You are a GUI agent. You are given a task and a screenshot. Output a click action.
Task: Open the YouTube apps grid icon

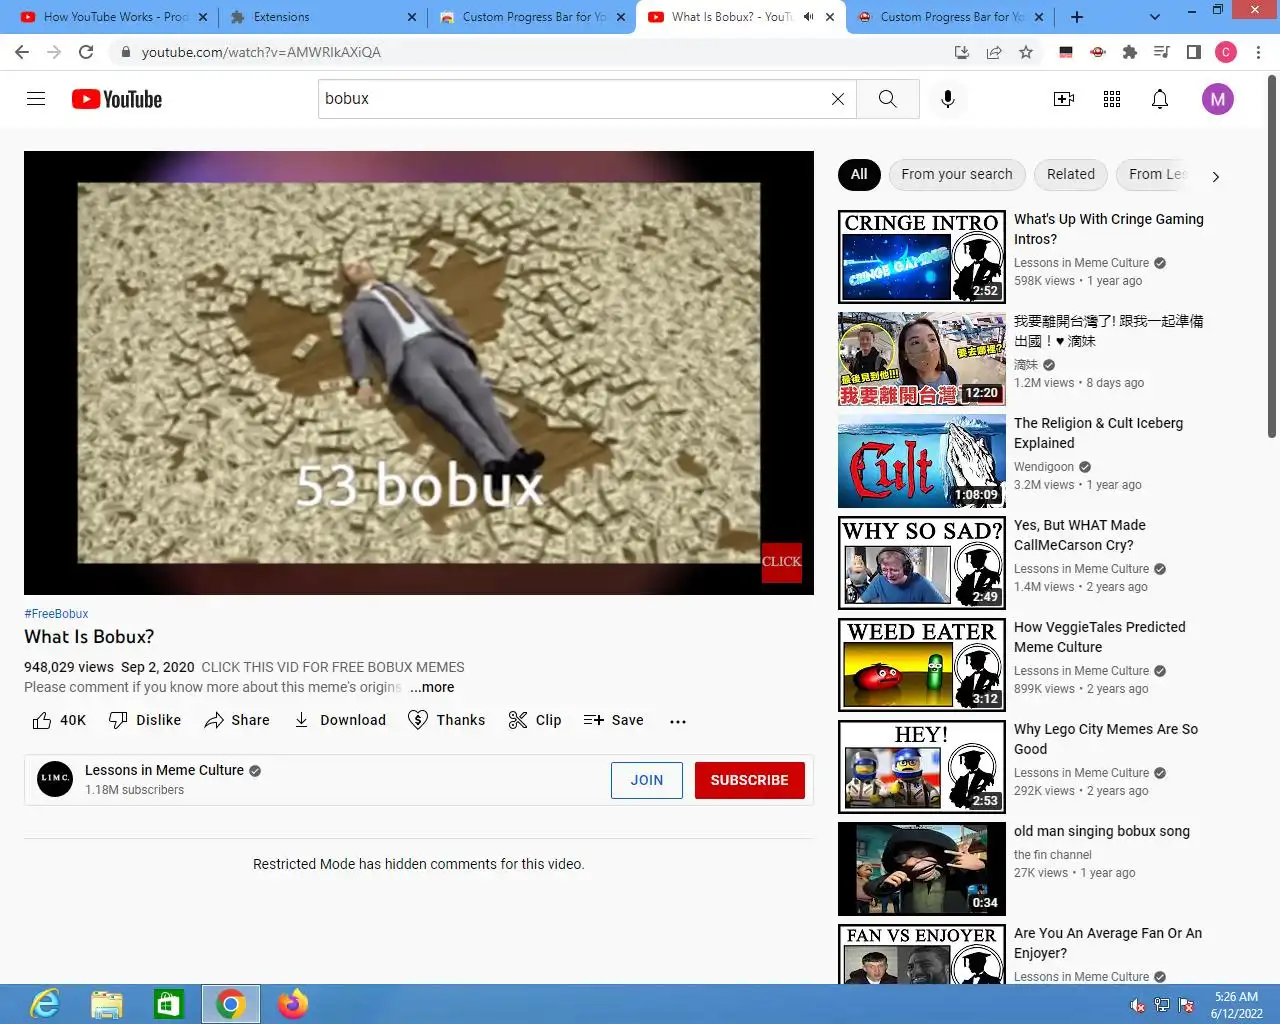(1112, 99)
